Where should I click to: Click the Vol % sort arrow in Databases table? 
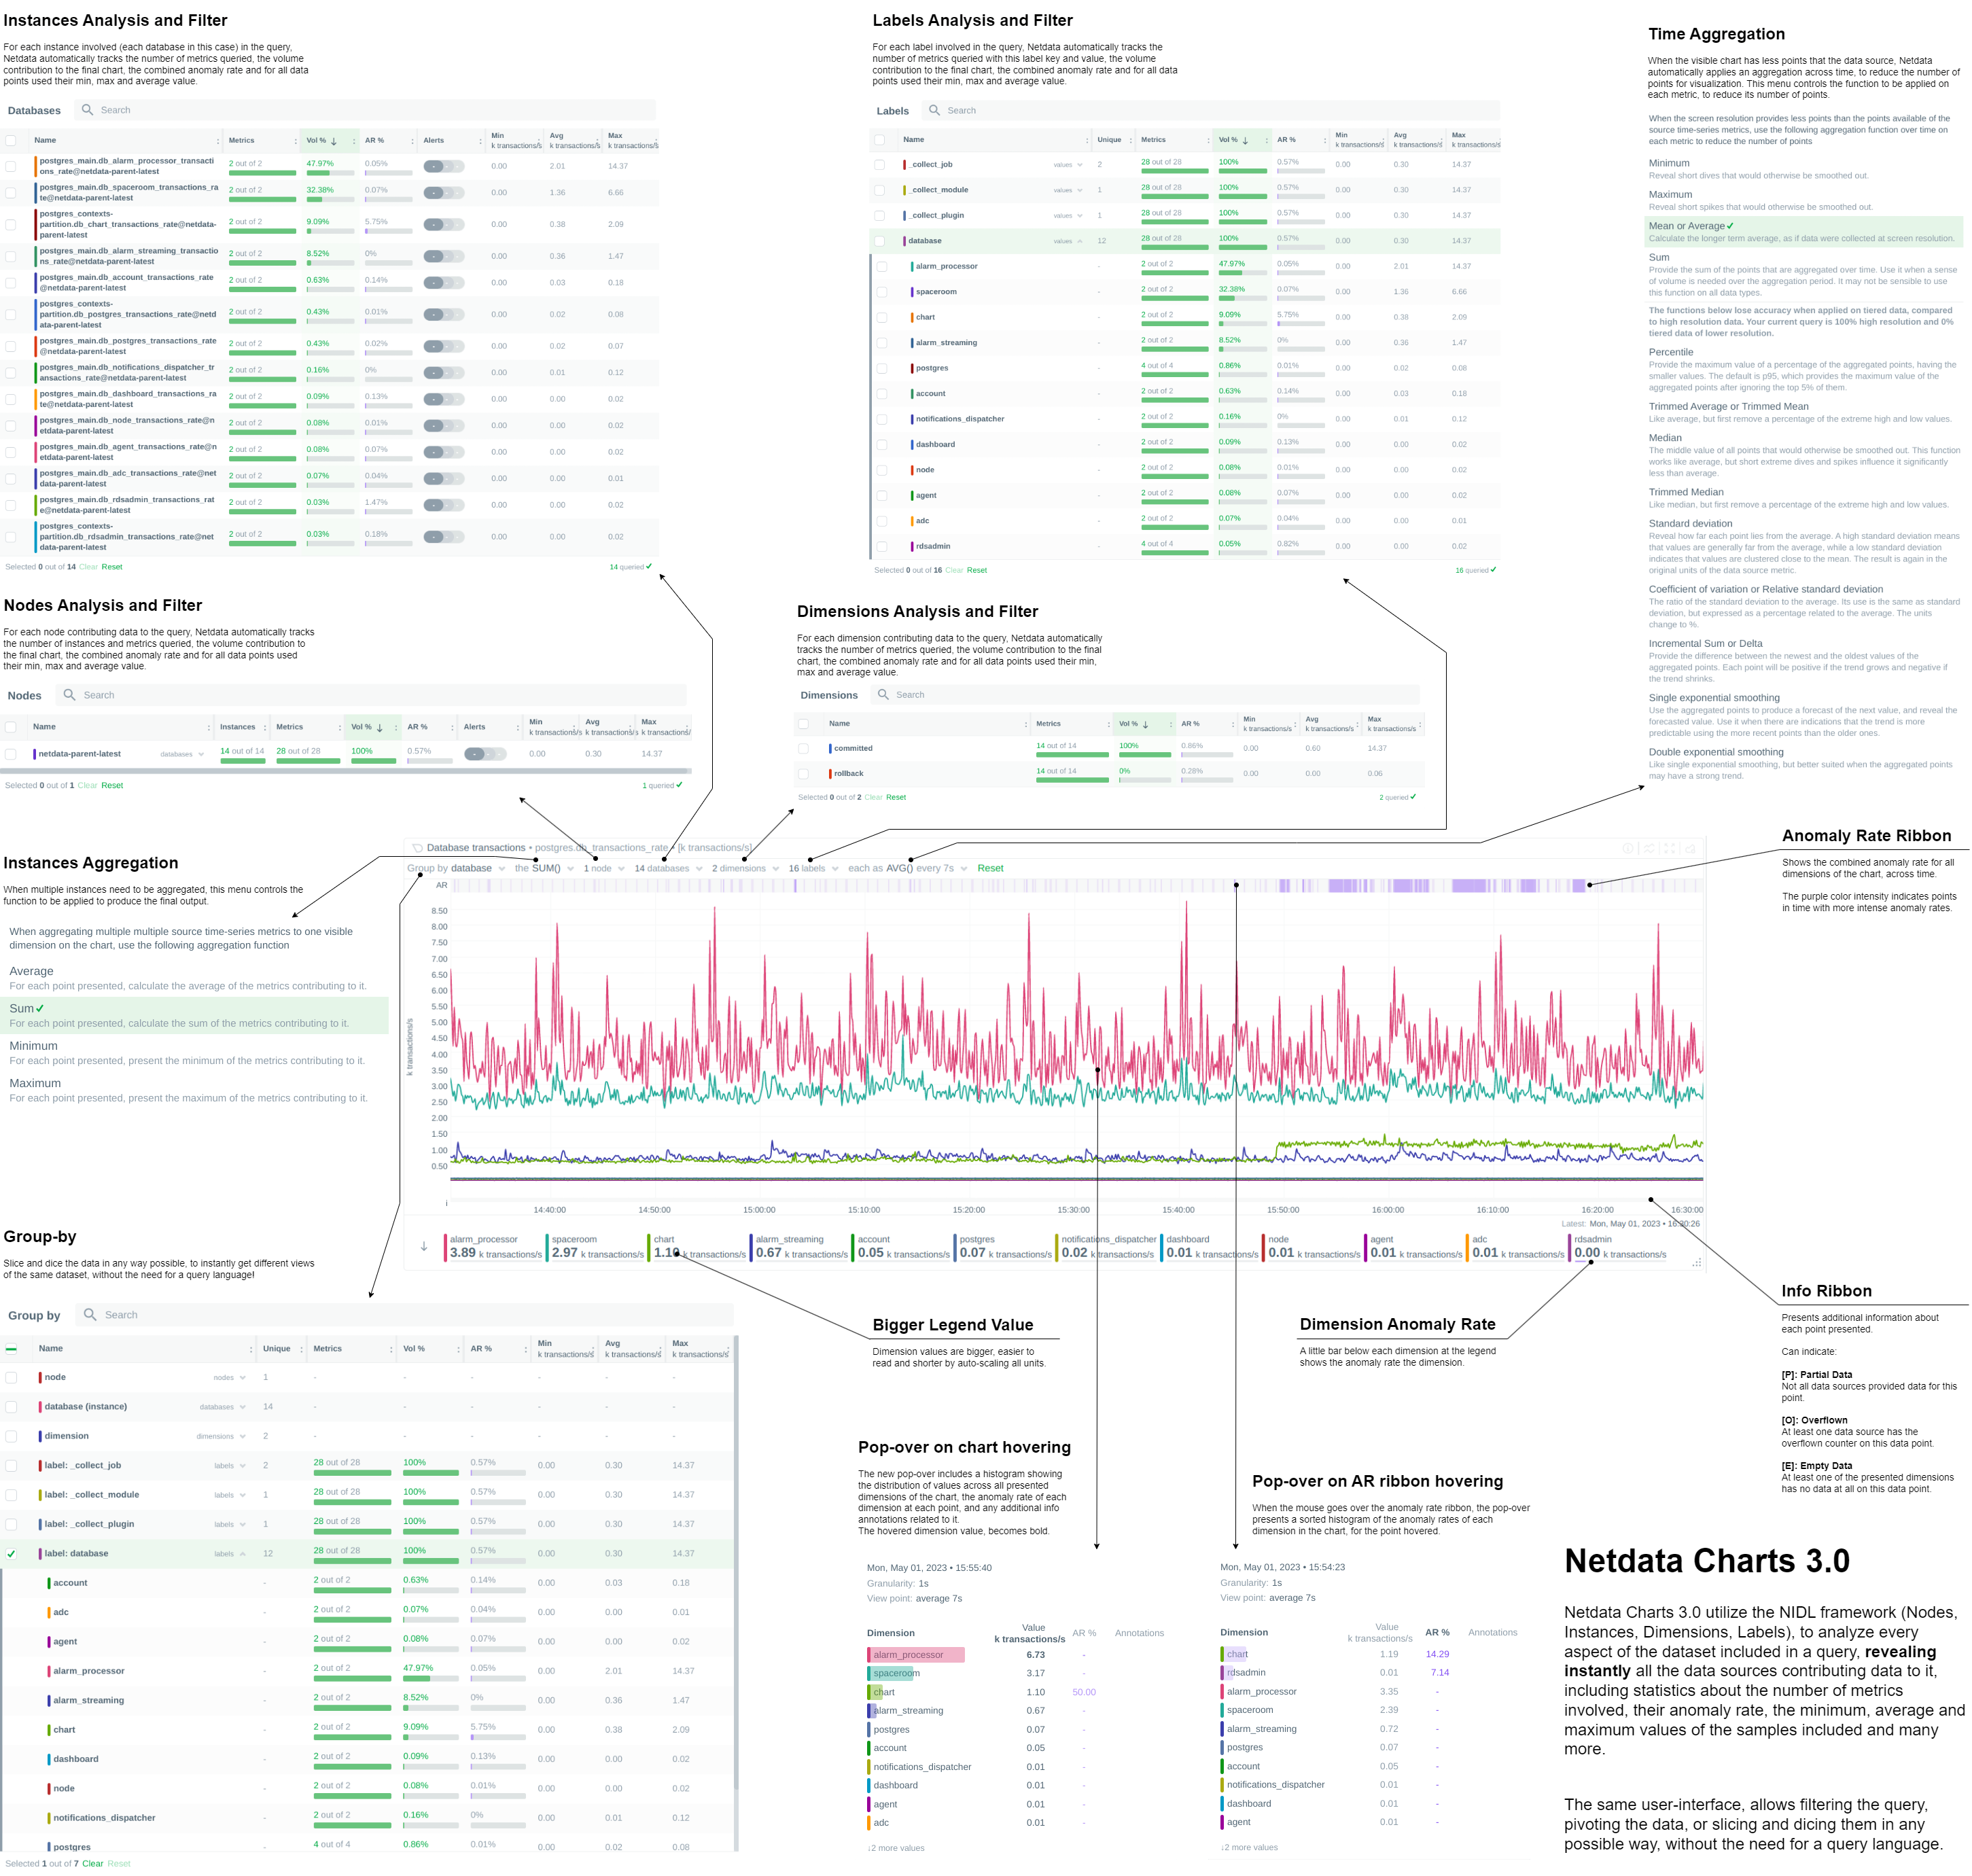point(334,141)
